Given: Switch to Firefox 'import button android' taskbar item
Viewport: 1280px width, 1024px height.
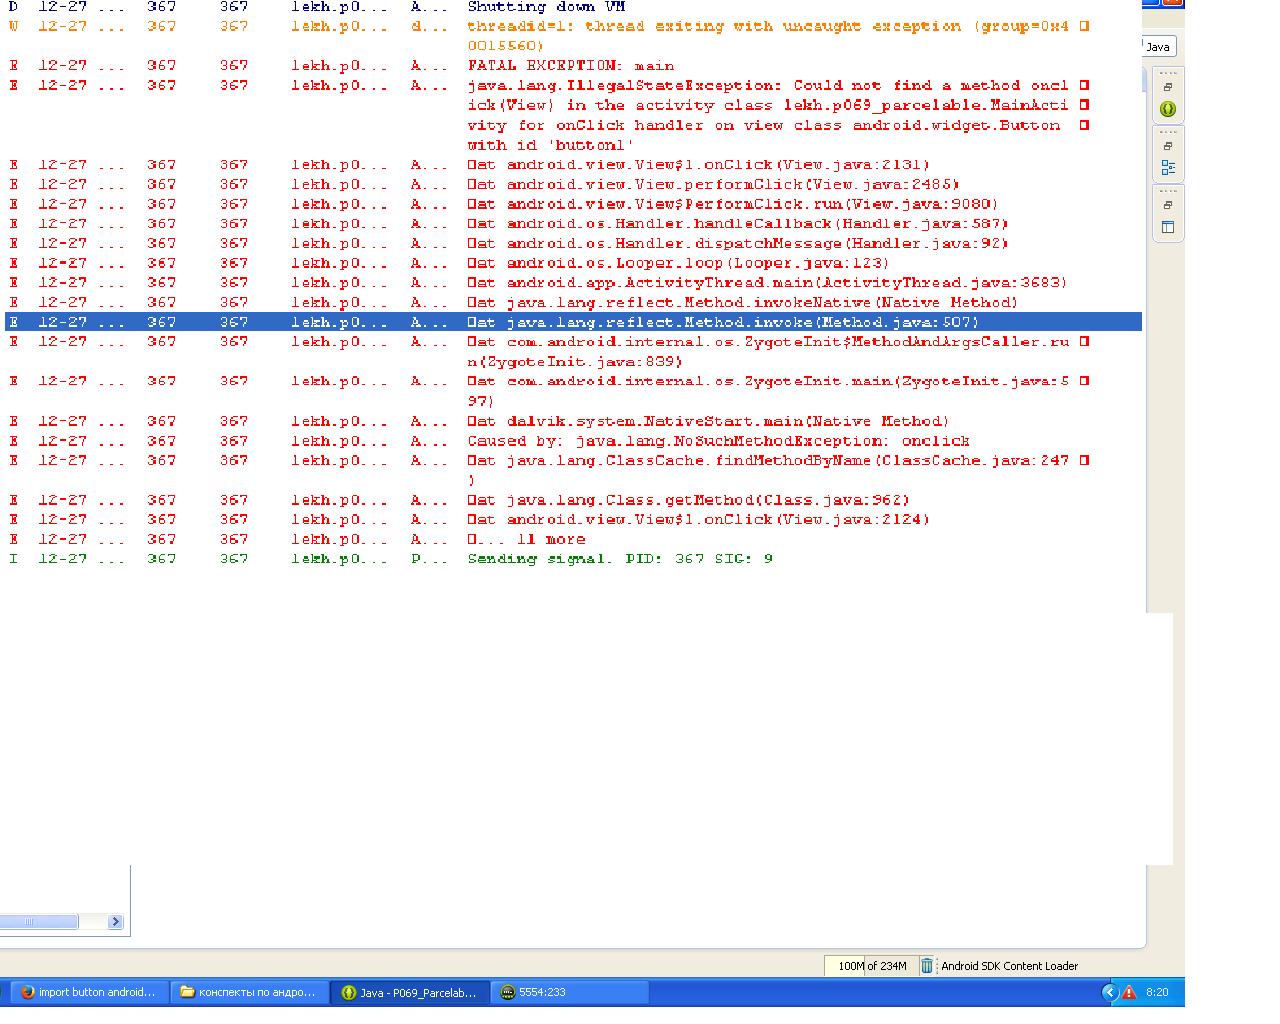Looking at the screenshot, I should point(89,992).
